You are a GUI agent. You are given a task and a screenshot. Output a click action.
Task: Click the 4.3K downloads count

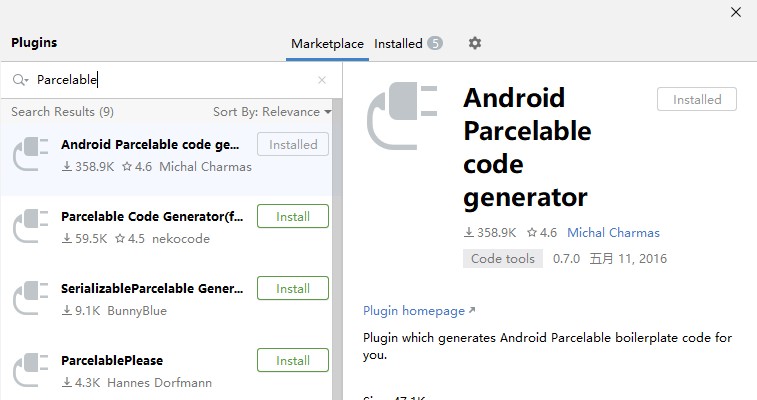pos(81,383)
